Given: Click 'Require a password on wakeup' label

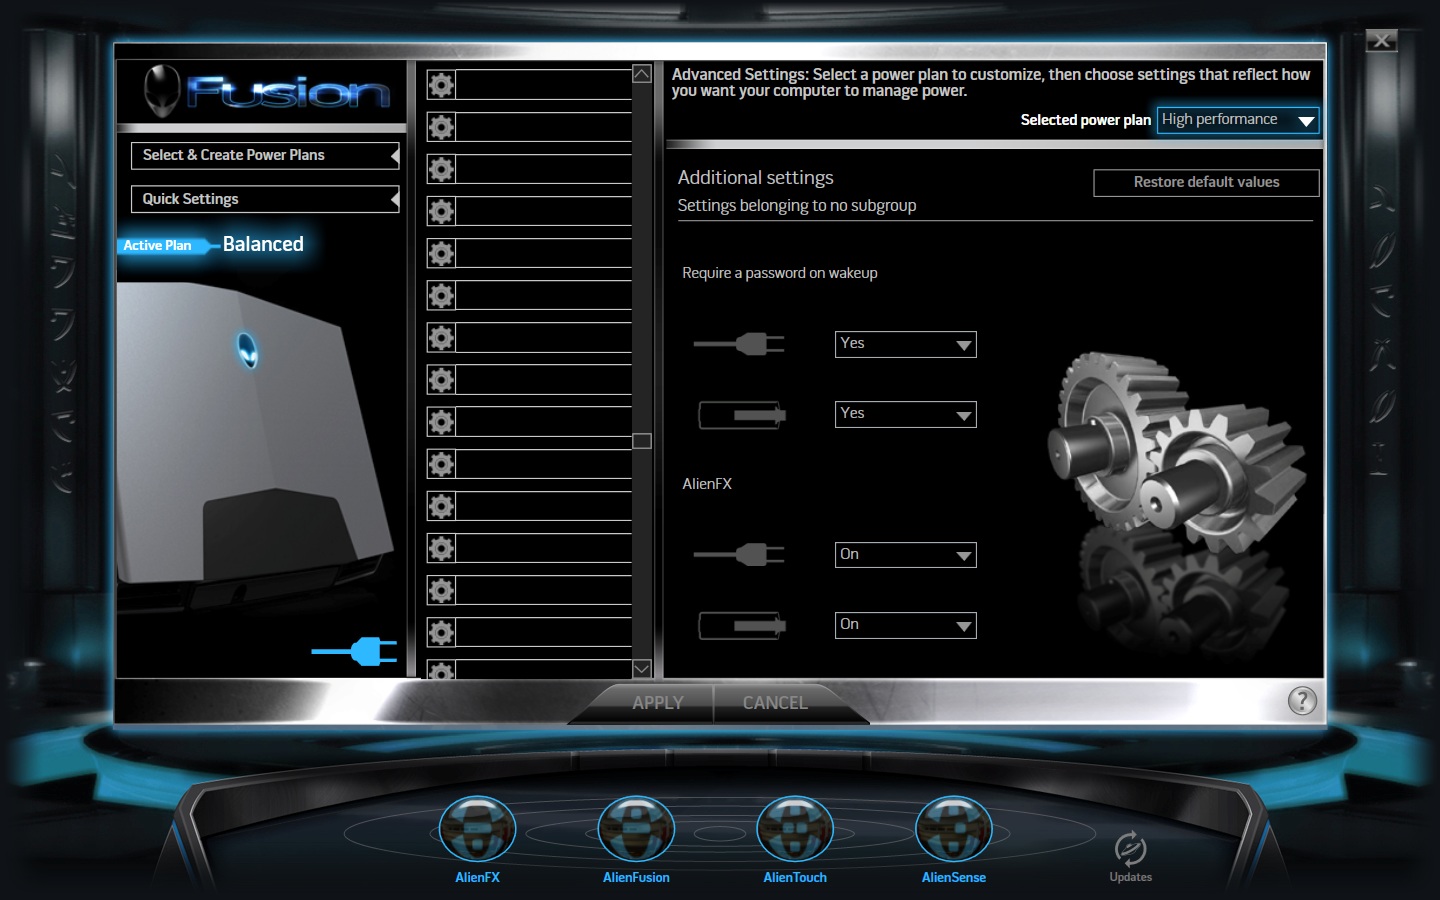Looking at the screenshot, I should 780,273.
